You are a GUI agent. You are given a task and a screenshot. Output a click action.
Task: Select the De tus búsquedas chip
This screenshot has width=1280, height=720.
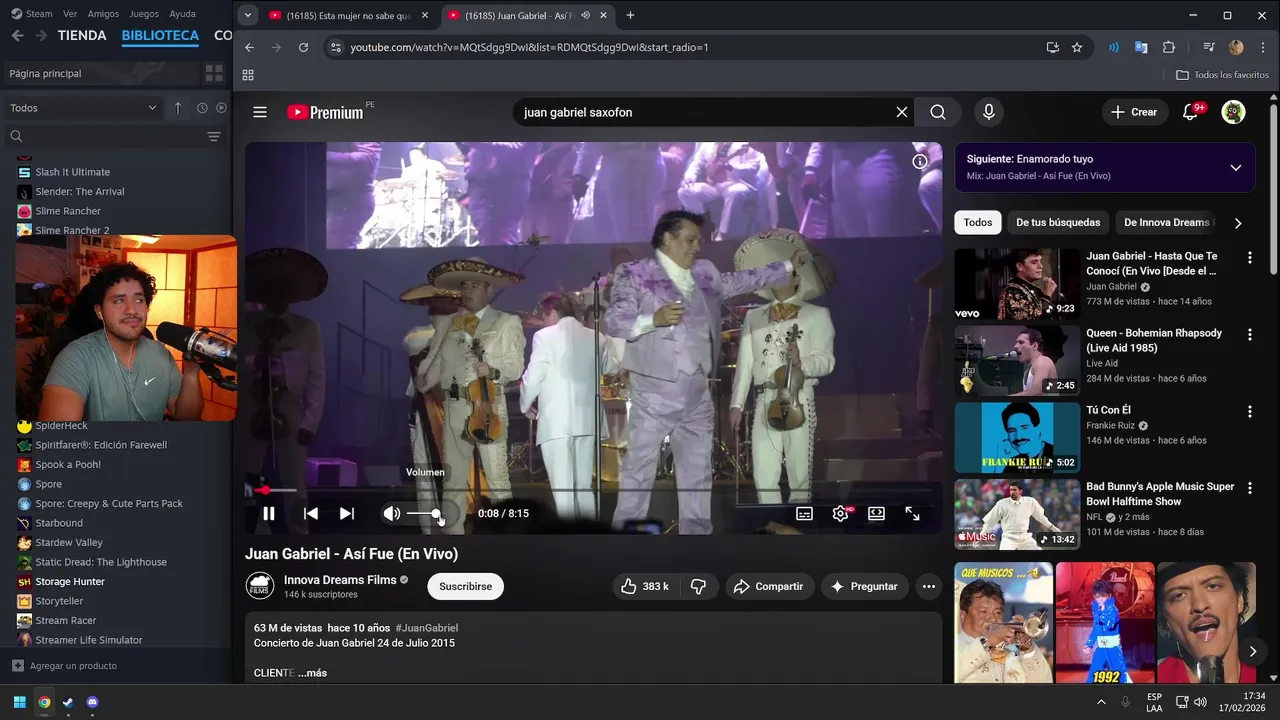[x=1058, y=222]
